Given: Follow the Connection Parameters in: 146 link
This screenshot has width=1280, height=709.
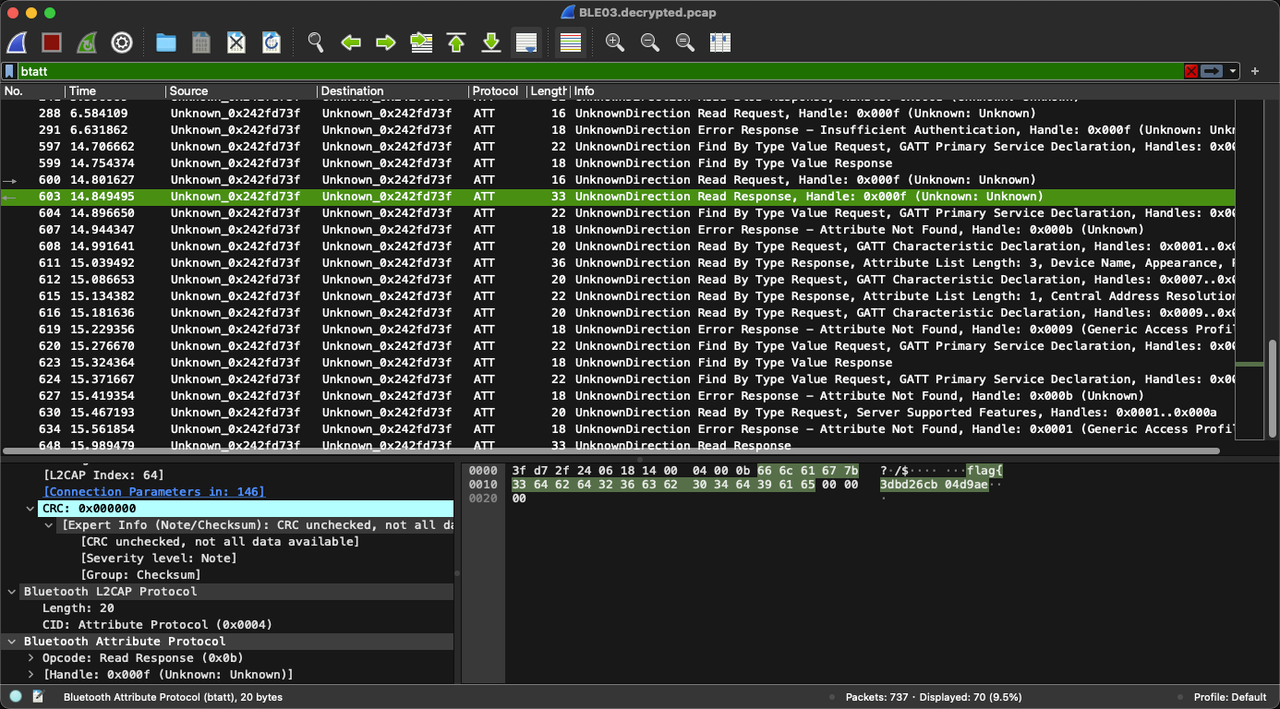Looking at the screenshot, I should point(154,492).
